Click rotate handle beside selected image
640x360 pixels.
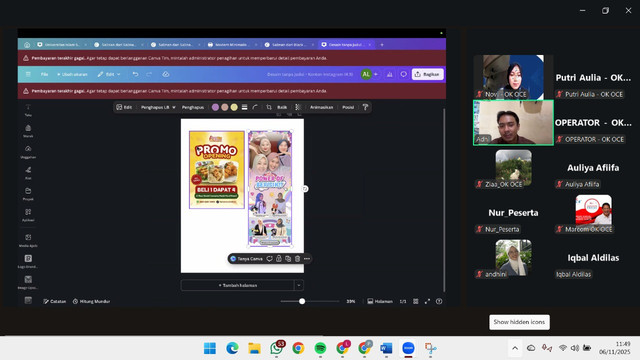coord(305,189)
